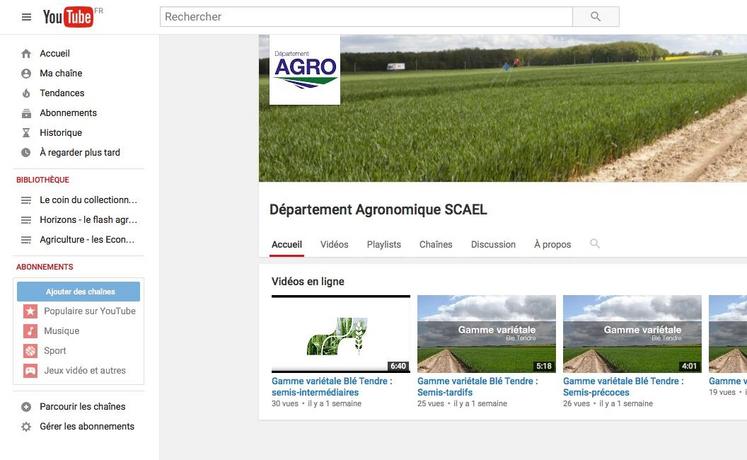Click the Sport channel icon
Viewport: 747px width, 460px height.
[x=30, y=351]
